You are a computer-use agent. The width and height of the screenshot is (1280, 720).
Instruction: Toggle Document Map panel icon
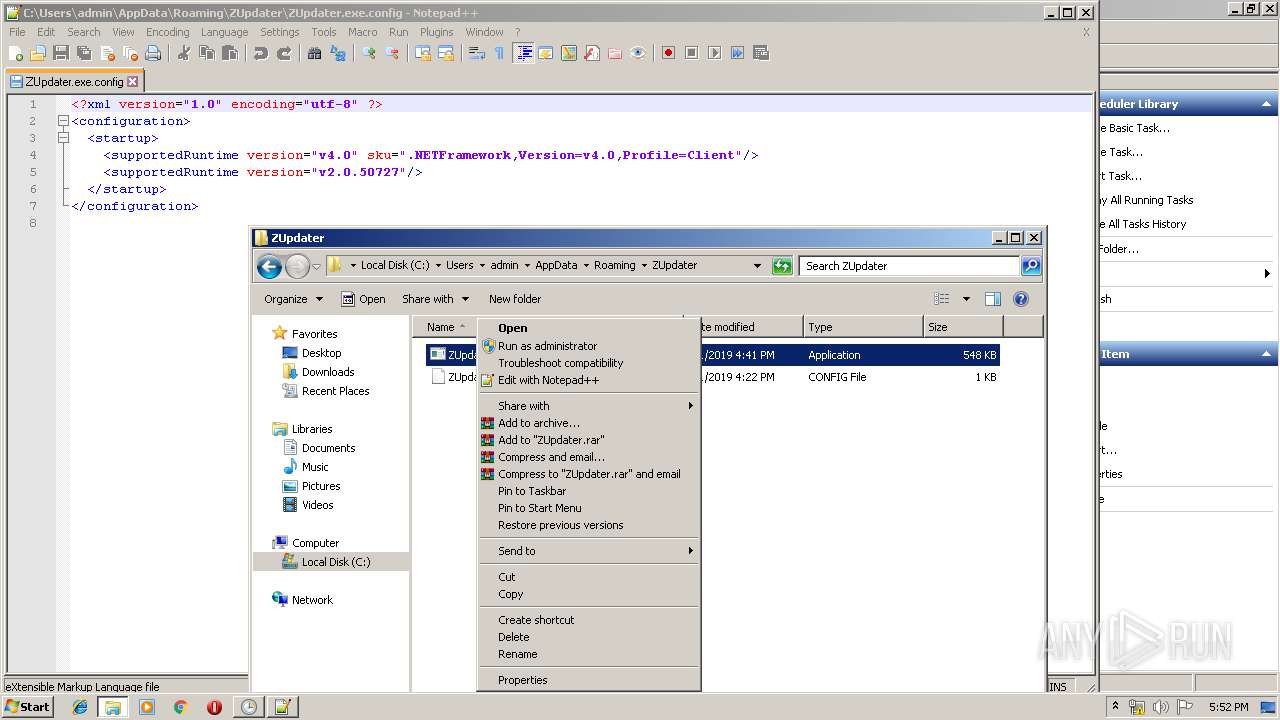(x=568, y=53)
